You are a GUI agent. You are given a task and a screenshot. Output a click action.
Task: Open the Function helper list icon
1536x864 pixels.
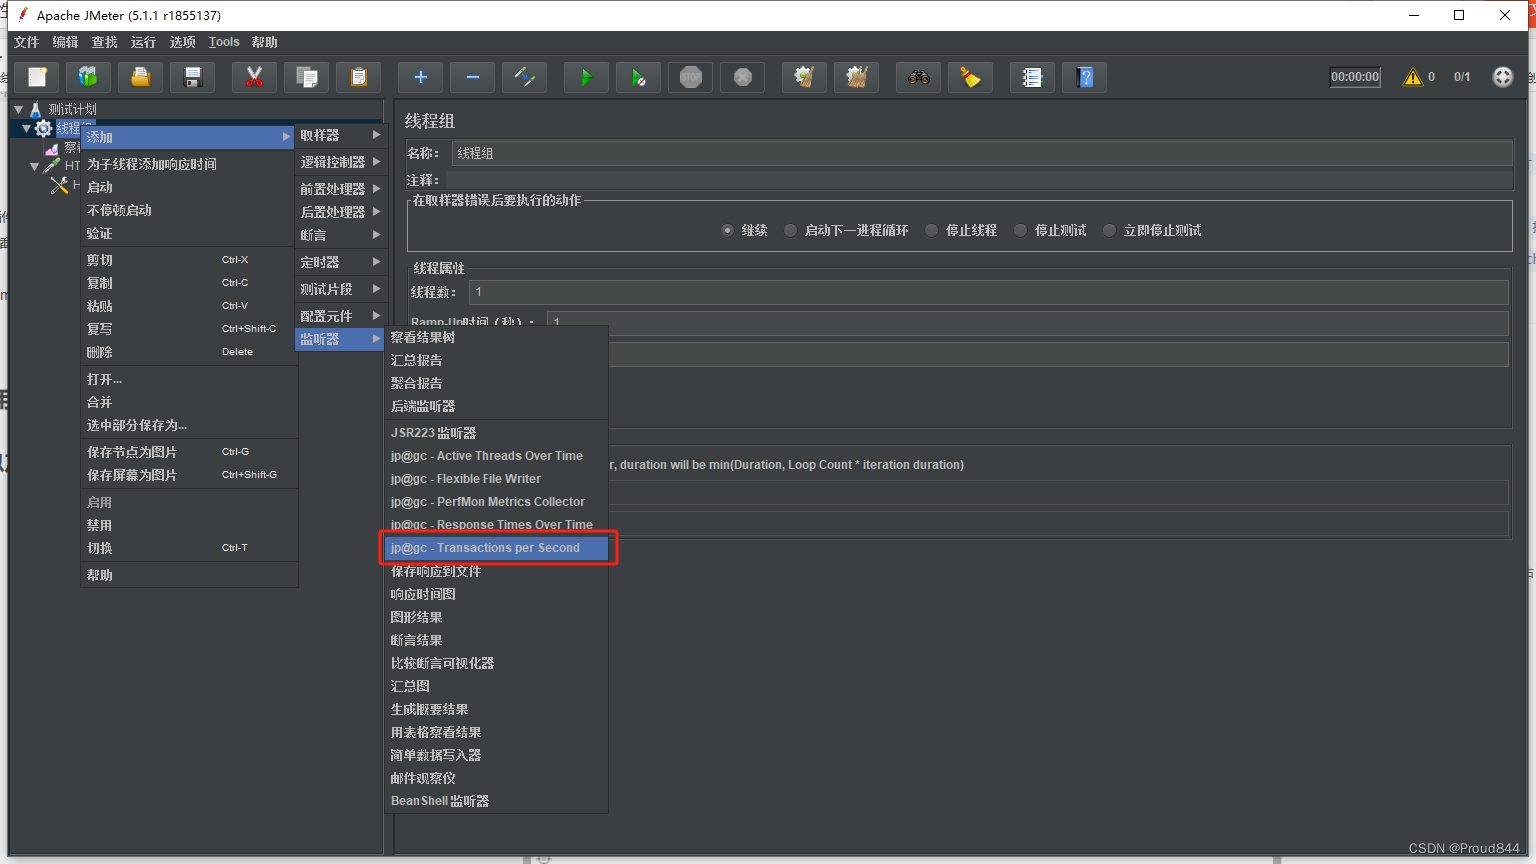click(x=1032, y=77)
